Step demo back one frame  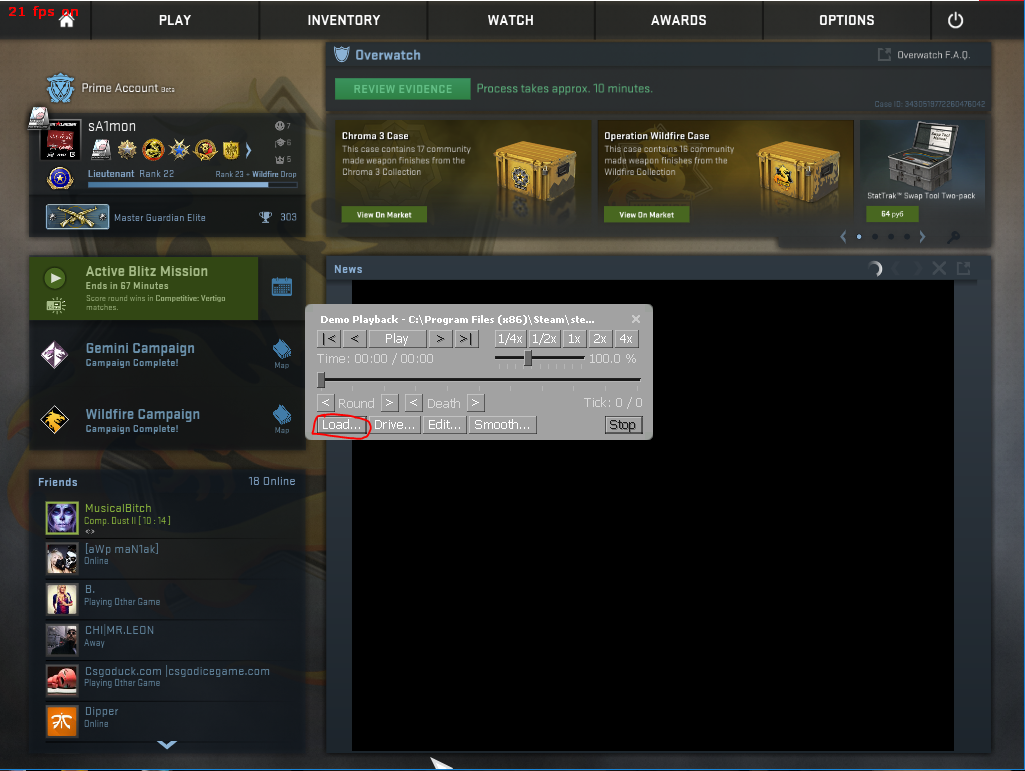[x=354, y=339]
